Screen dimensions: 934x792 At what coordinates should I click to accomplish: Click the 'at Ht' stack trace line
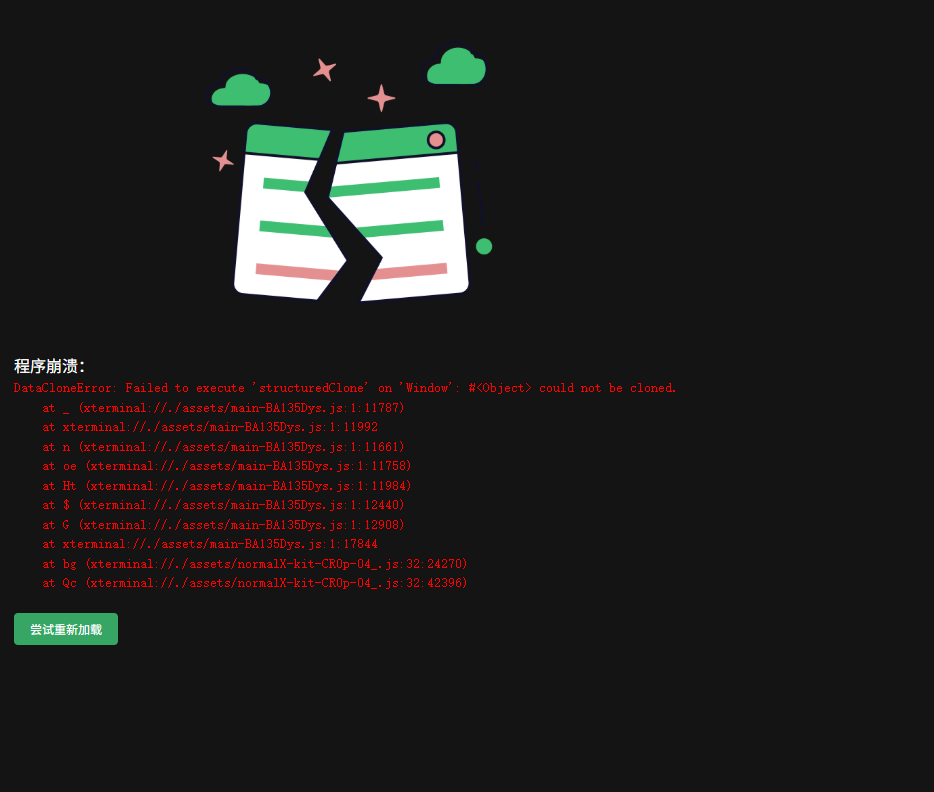(x=227, y=486)
